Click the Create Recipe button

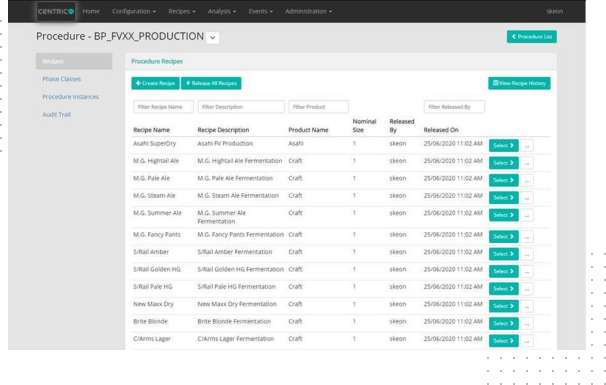point(155,83)
